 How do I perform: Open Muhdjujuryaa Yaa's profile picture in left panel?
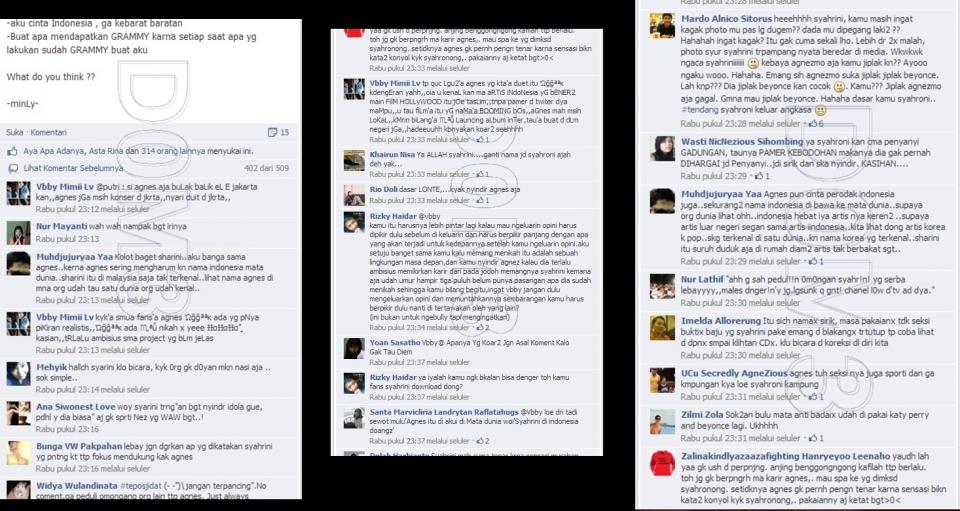click(x=18, y=264)
